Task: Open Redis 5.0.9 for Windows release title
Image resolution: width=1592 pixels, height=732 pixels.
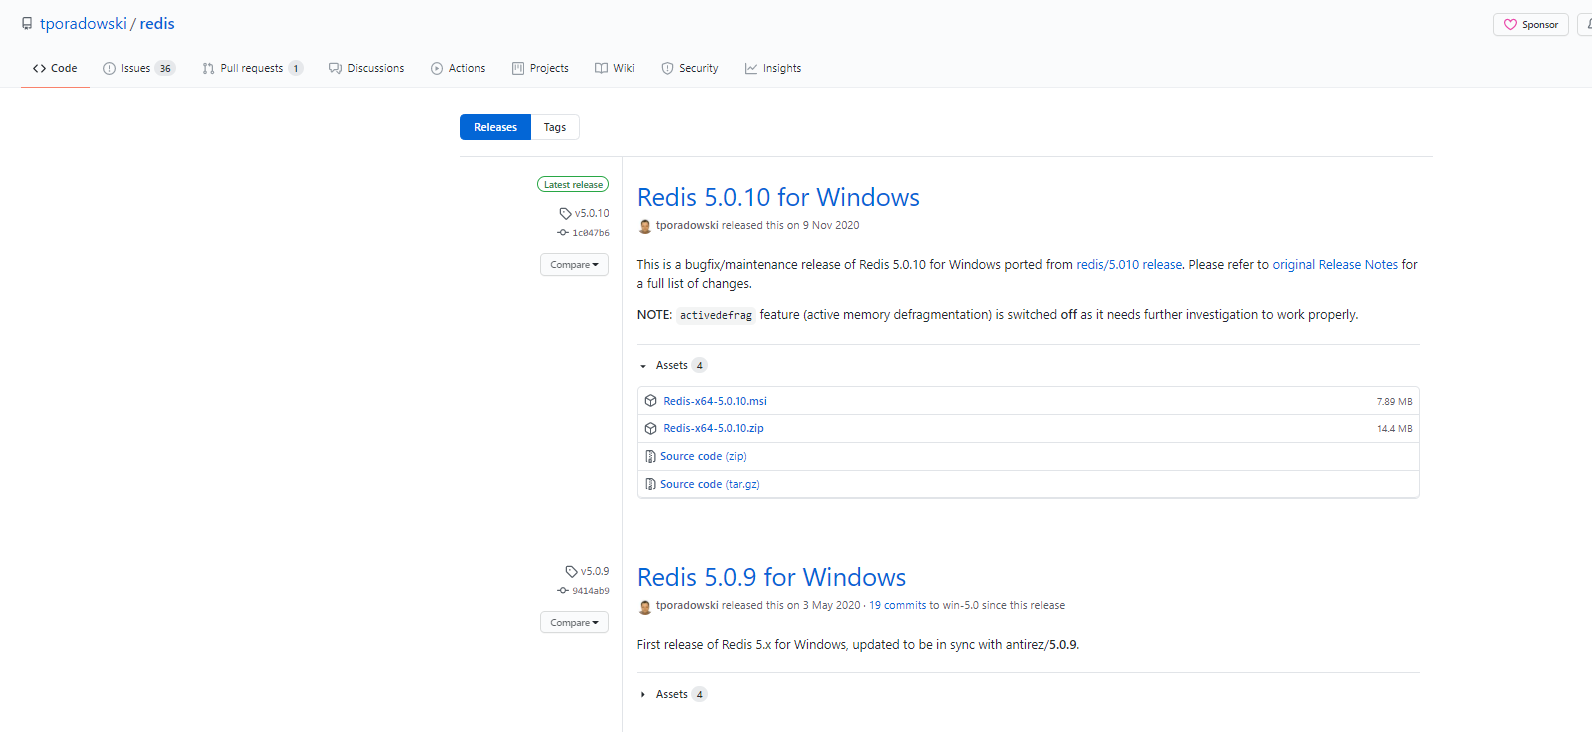Action: tap(771, 577)
